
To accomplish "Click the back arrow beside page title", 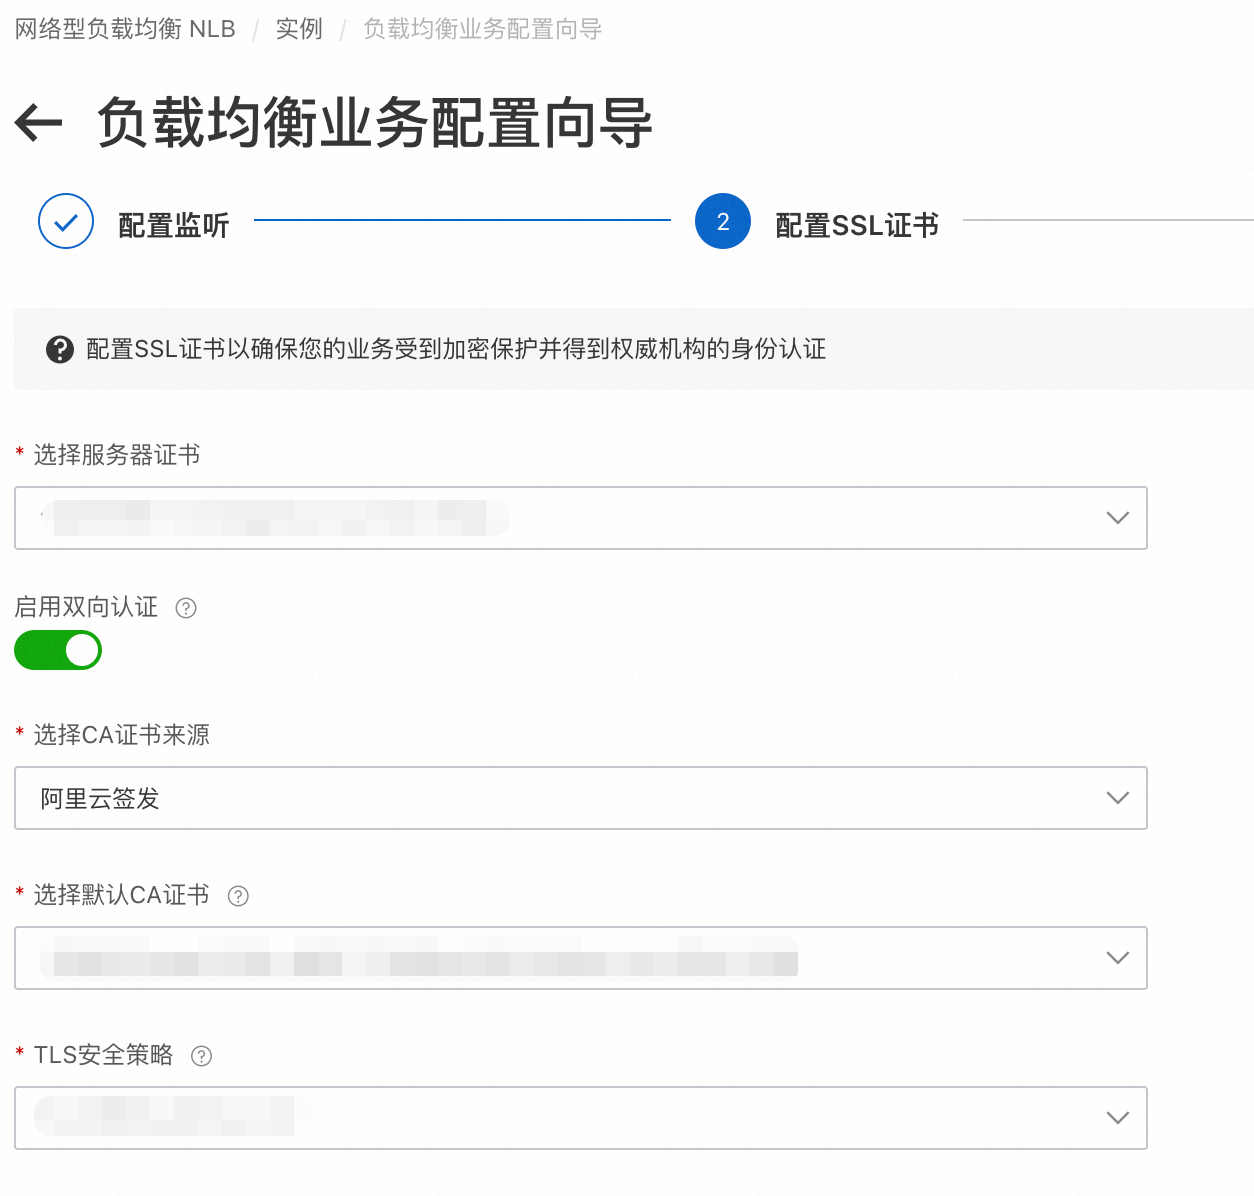I will click(x=39, y=124).
